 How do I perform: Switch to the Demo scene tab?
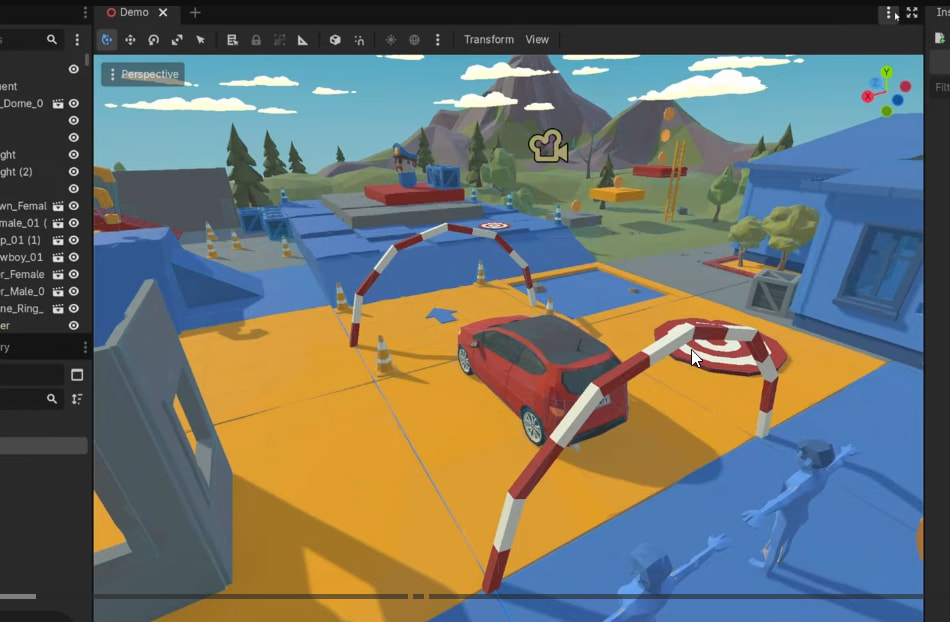tap(133, 13)
